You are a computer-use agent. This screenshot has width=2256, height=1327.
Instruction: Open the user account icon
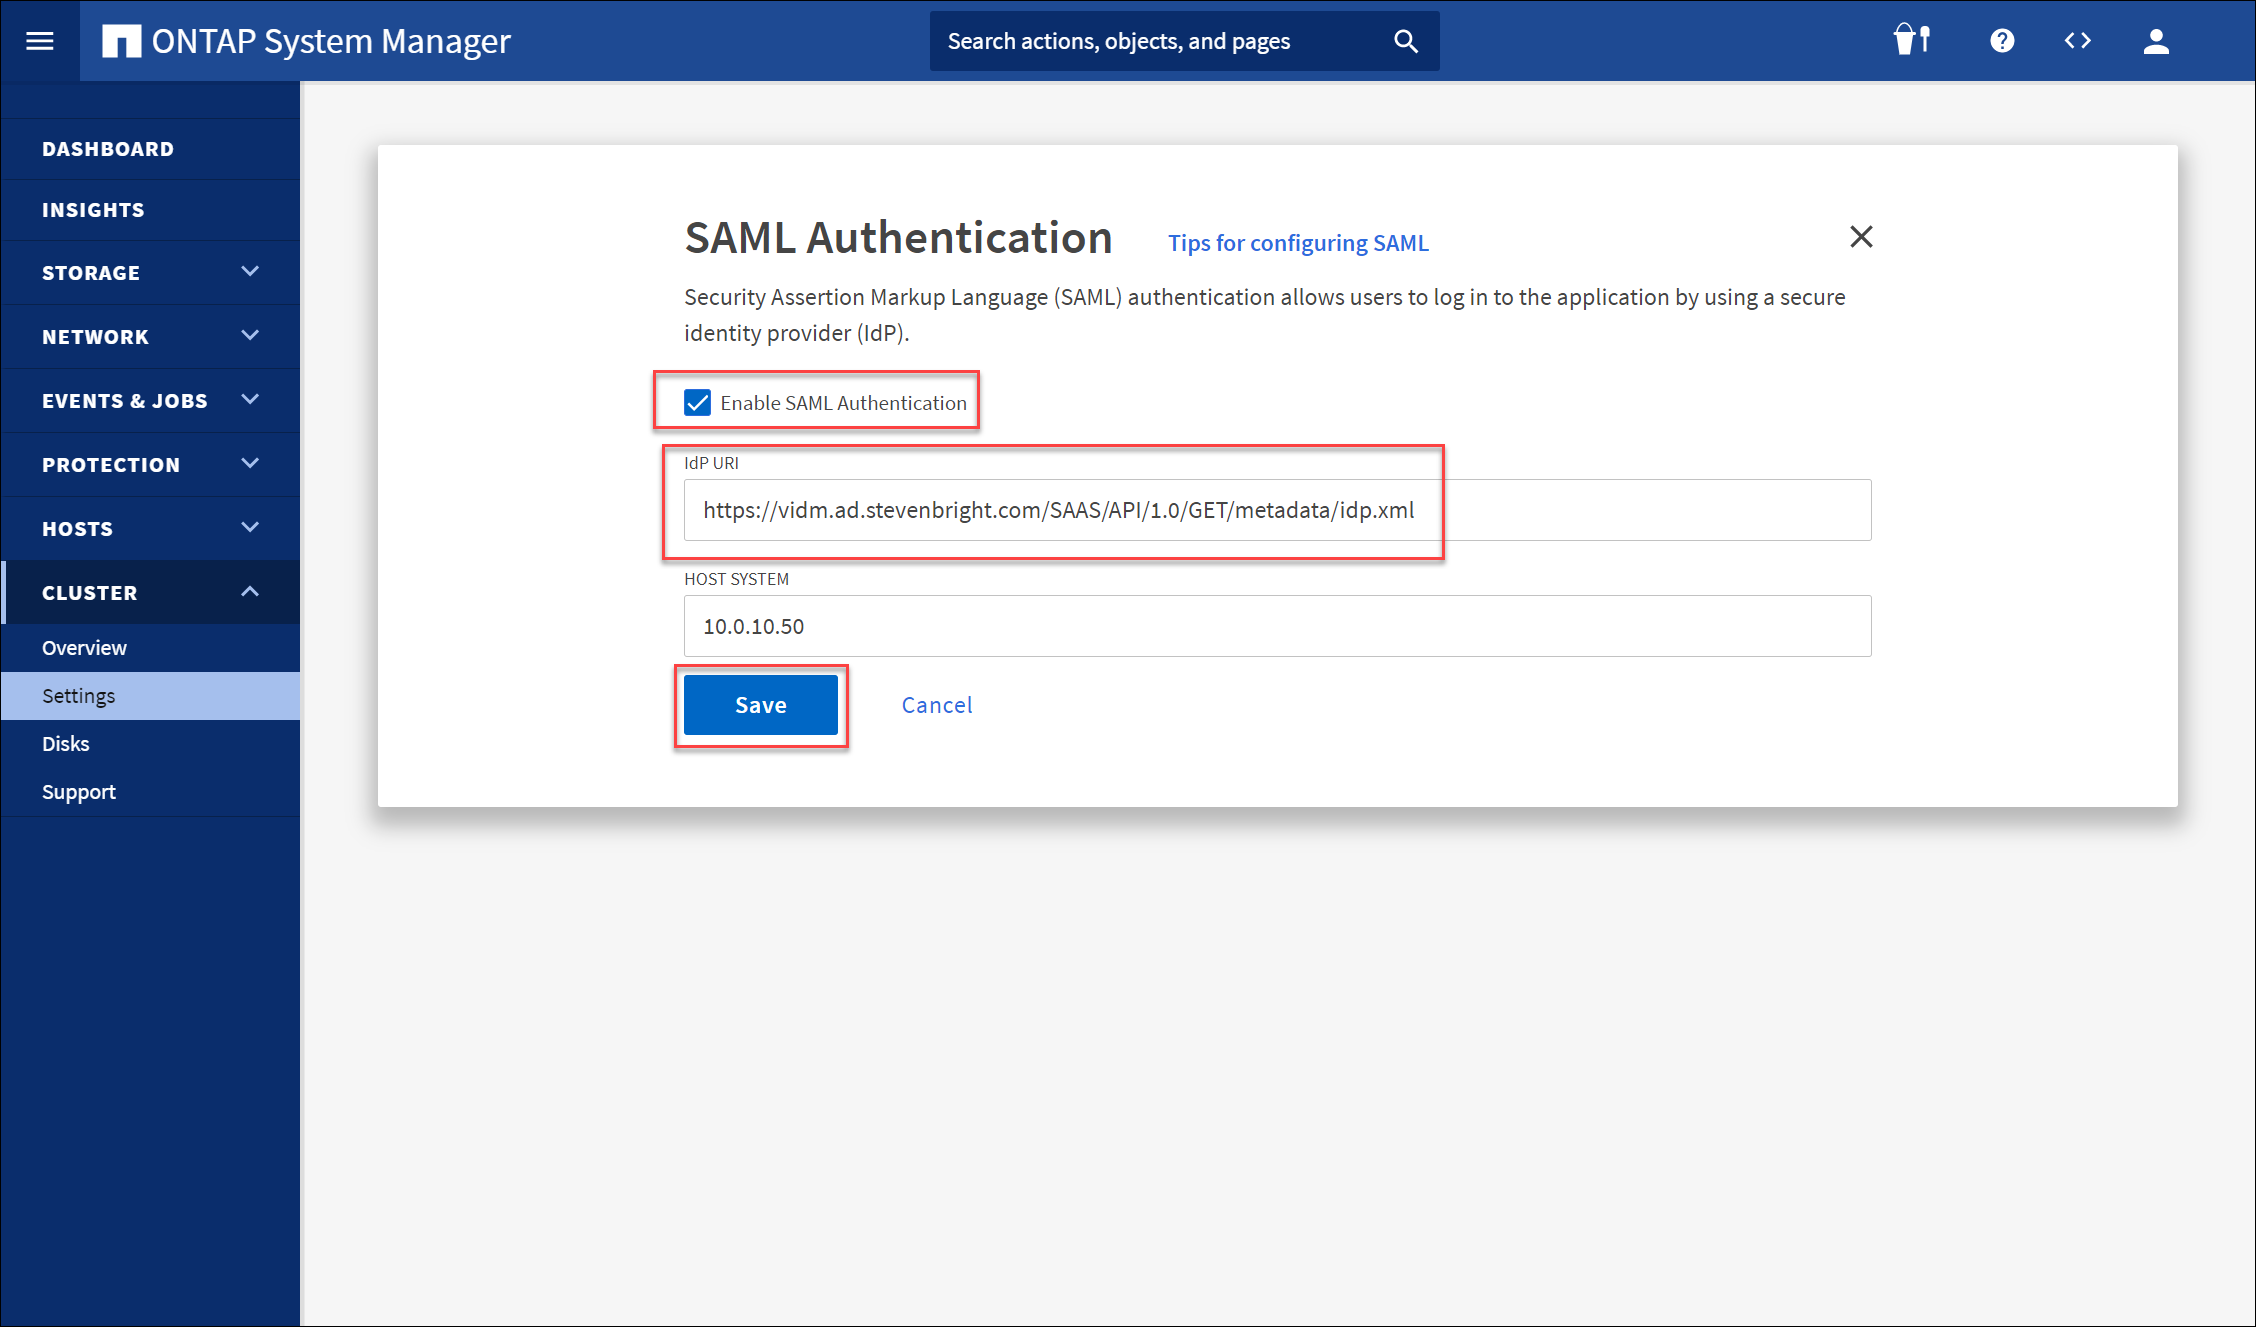click(x=2155, y=41)
